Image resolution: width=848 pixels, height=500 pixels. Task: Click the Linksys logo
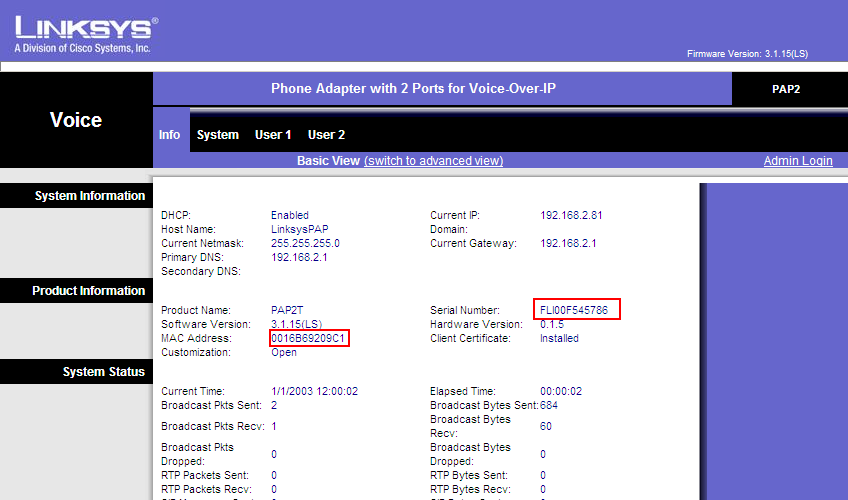click(x=86, y=34)
